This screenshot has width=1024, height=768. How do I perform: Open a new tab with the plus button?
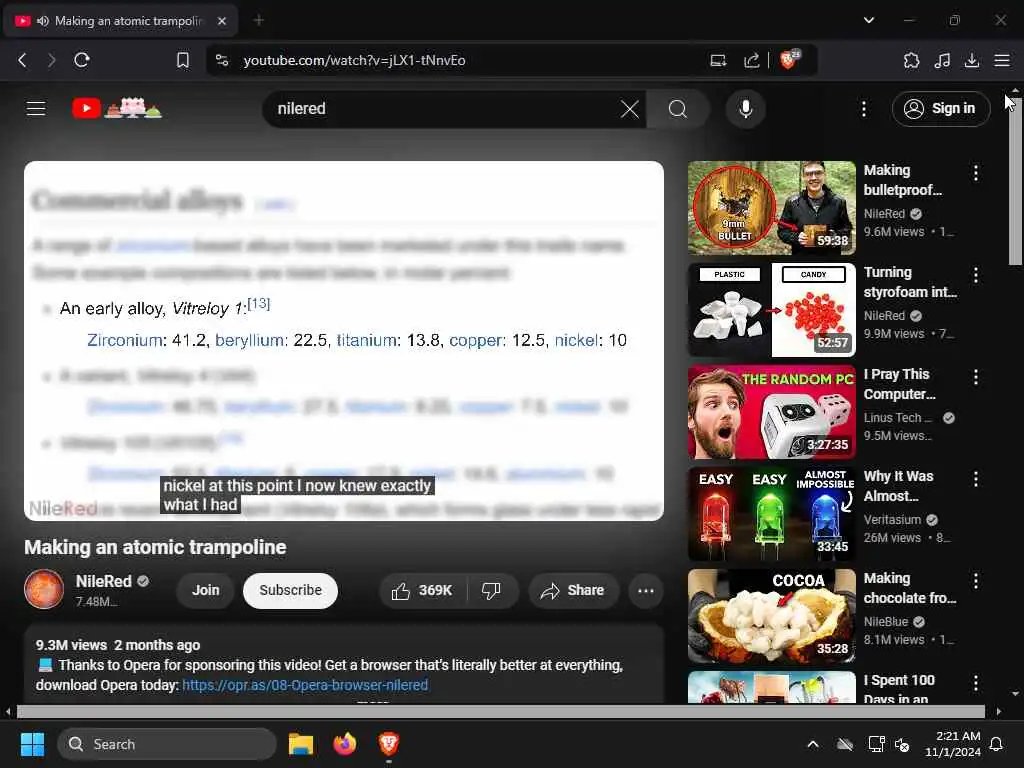[x=259, y=20]
